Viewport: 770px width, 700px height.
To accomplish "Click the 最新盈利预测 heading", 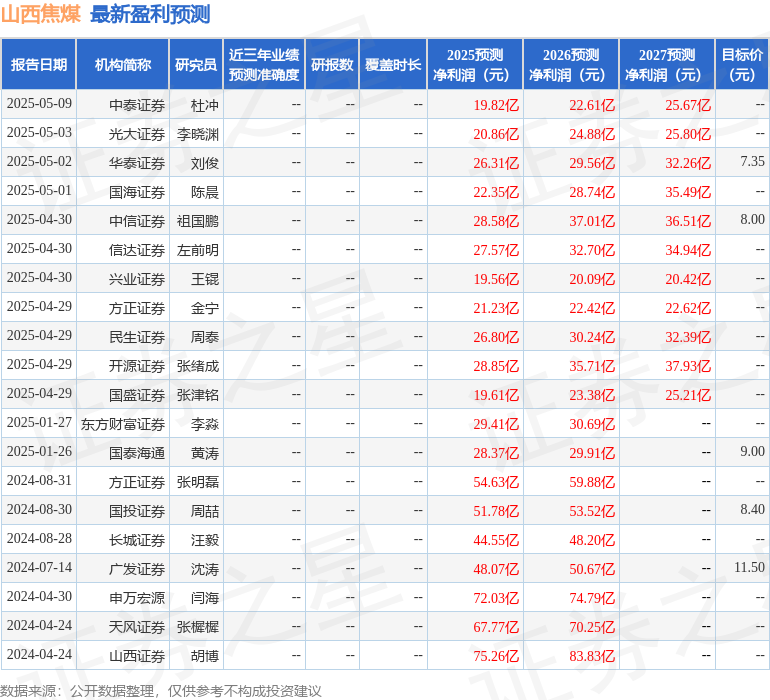I will point(150,14).
